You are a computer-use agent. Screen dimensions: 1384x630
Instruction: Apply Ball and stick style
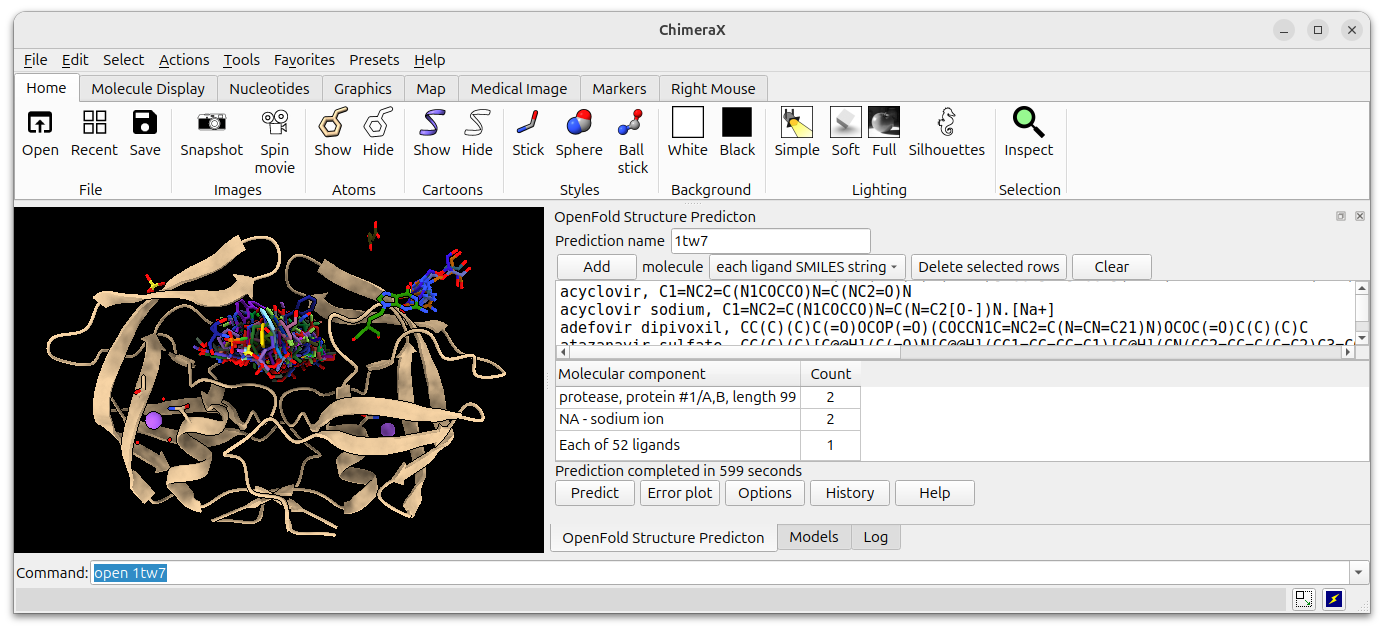tap(632, 135)
